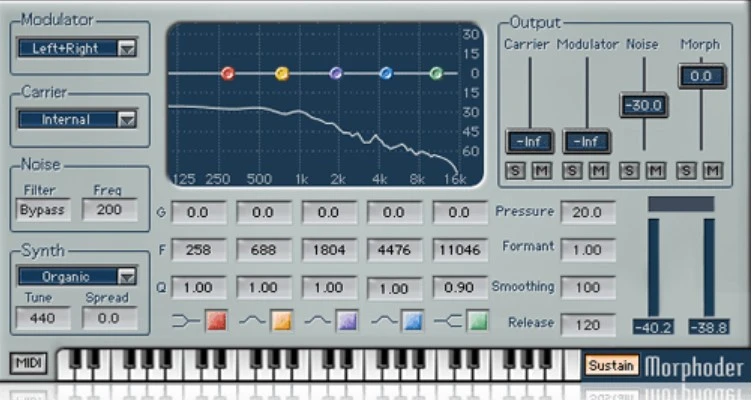Click the Pressure value field

click(x=587, y=212)
